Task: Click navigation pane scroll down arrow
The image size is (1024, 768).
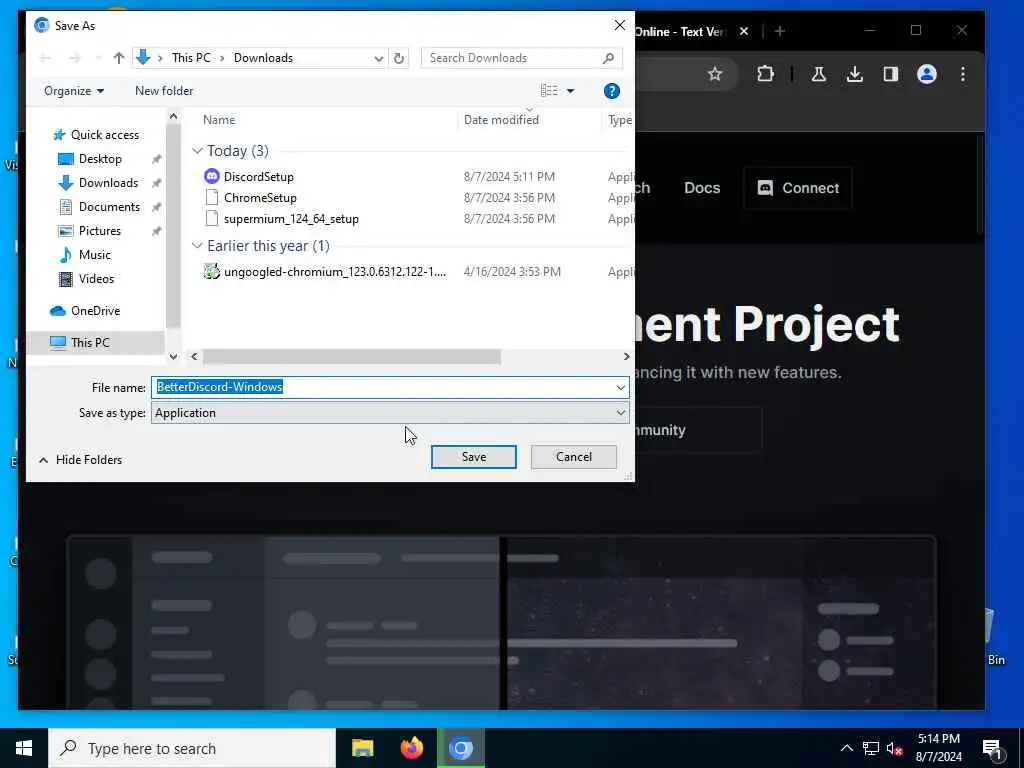Action: click(x=173, y=357)
